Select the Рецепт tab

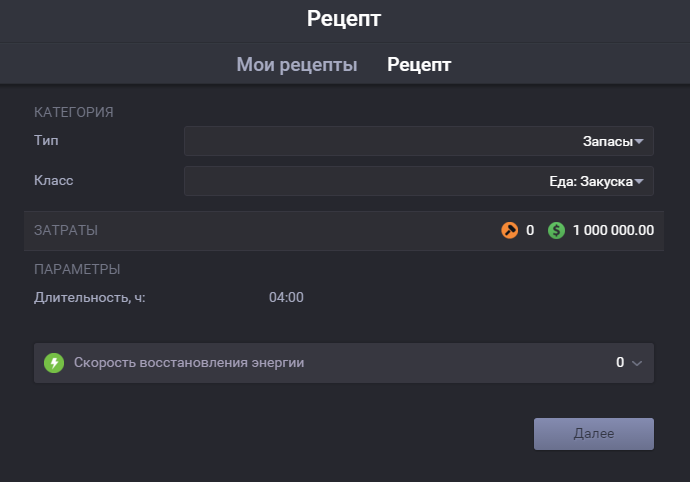419,65
